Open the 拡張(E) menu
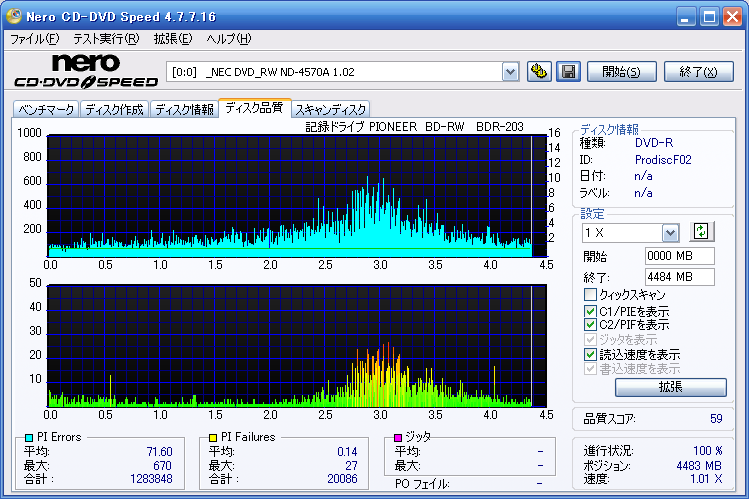The width and height of the screenshot is (749, 499). click(x=172, y=39)
